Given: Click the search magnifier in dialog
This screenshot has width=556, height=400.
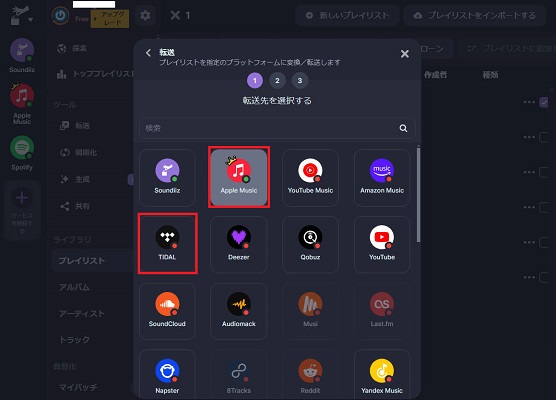Looking at the screenshot, I should (x=403, y=128).
